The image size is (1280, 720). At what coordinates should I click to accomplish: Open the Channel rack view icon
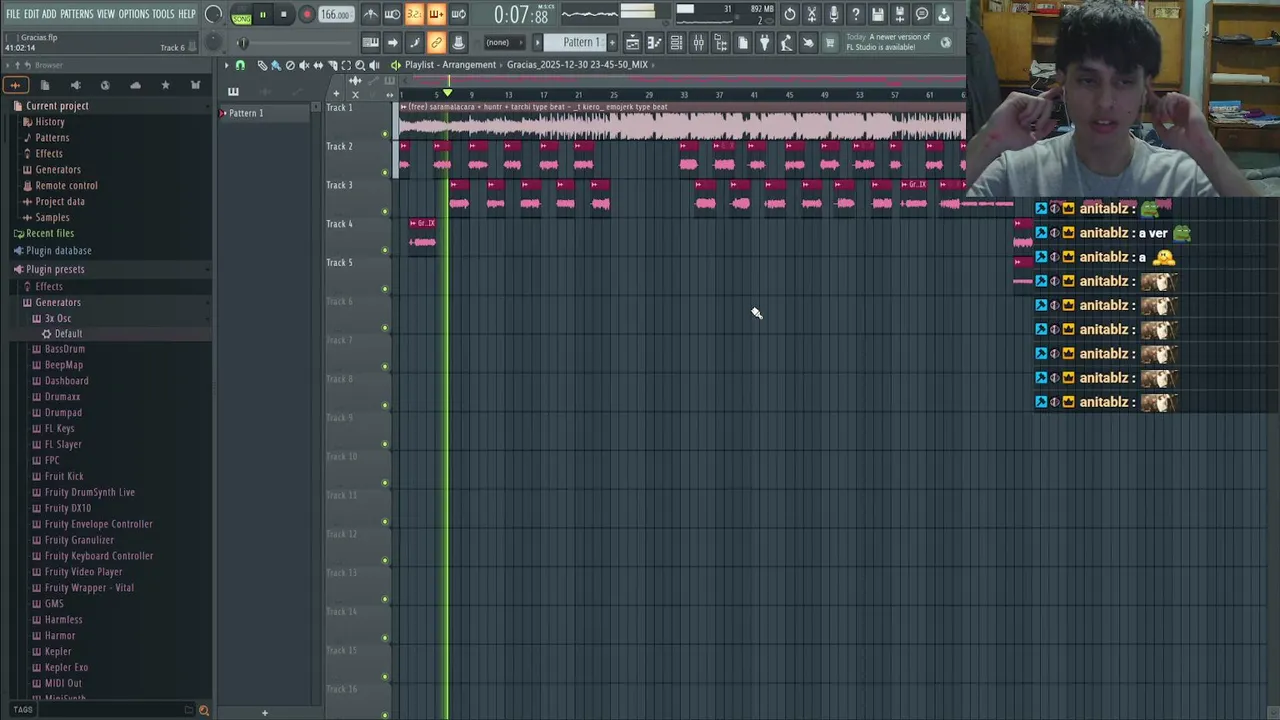point(677,42)
